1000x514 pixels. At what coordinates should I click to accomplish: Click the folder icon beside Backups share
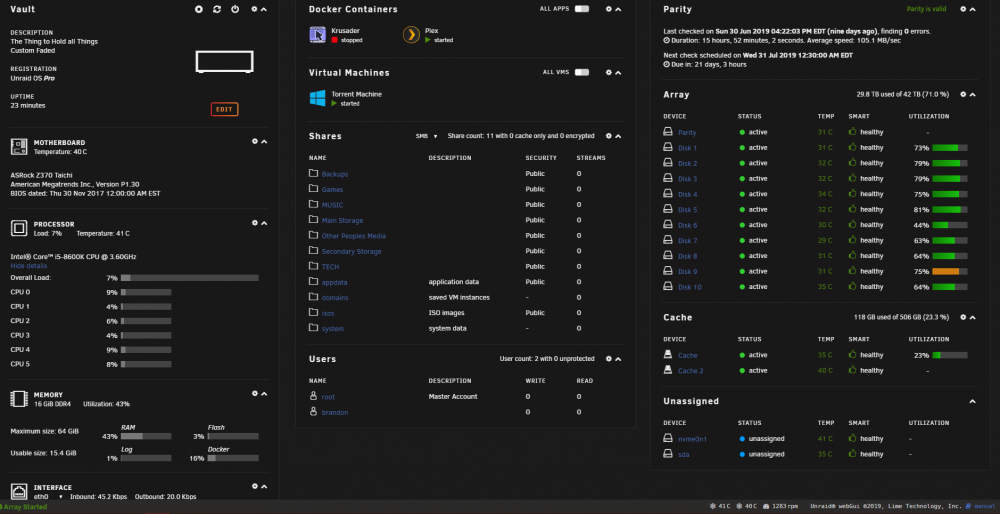click(x=313, y=173)
